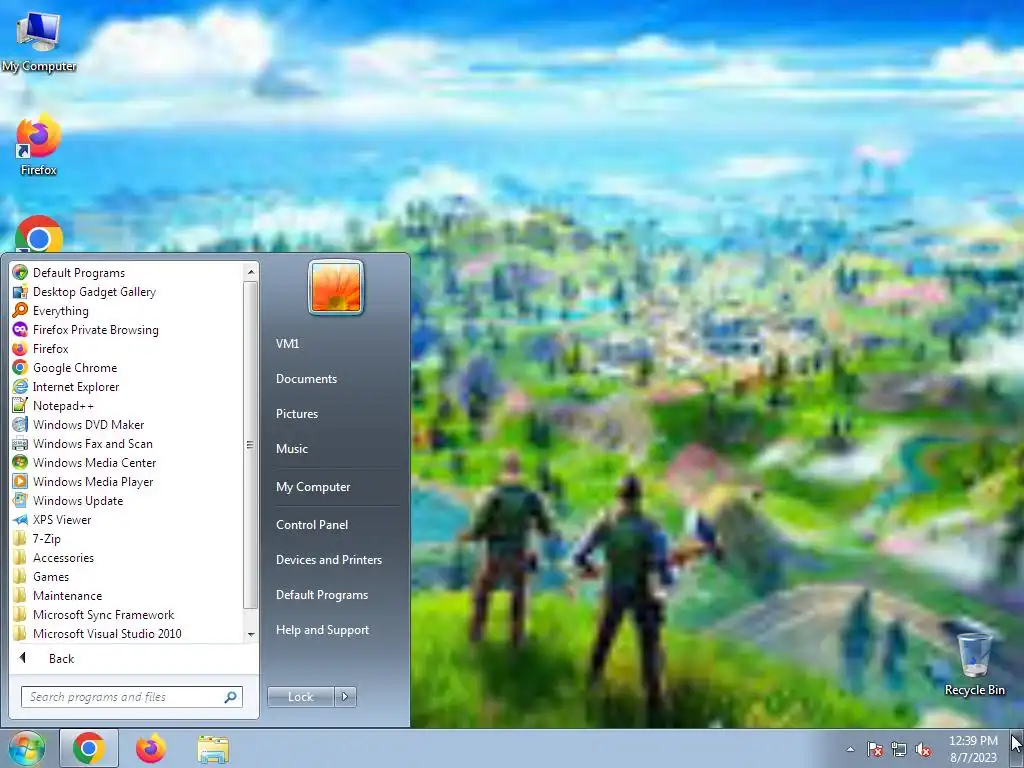Select the Chrome desktop icon above Start menu
The width and height of the screenshot is (1024, 768).
[x=39, y=234]
